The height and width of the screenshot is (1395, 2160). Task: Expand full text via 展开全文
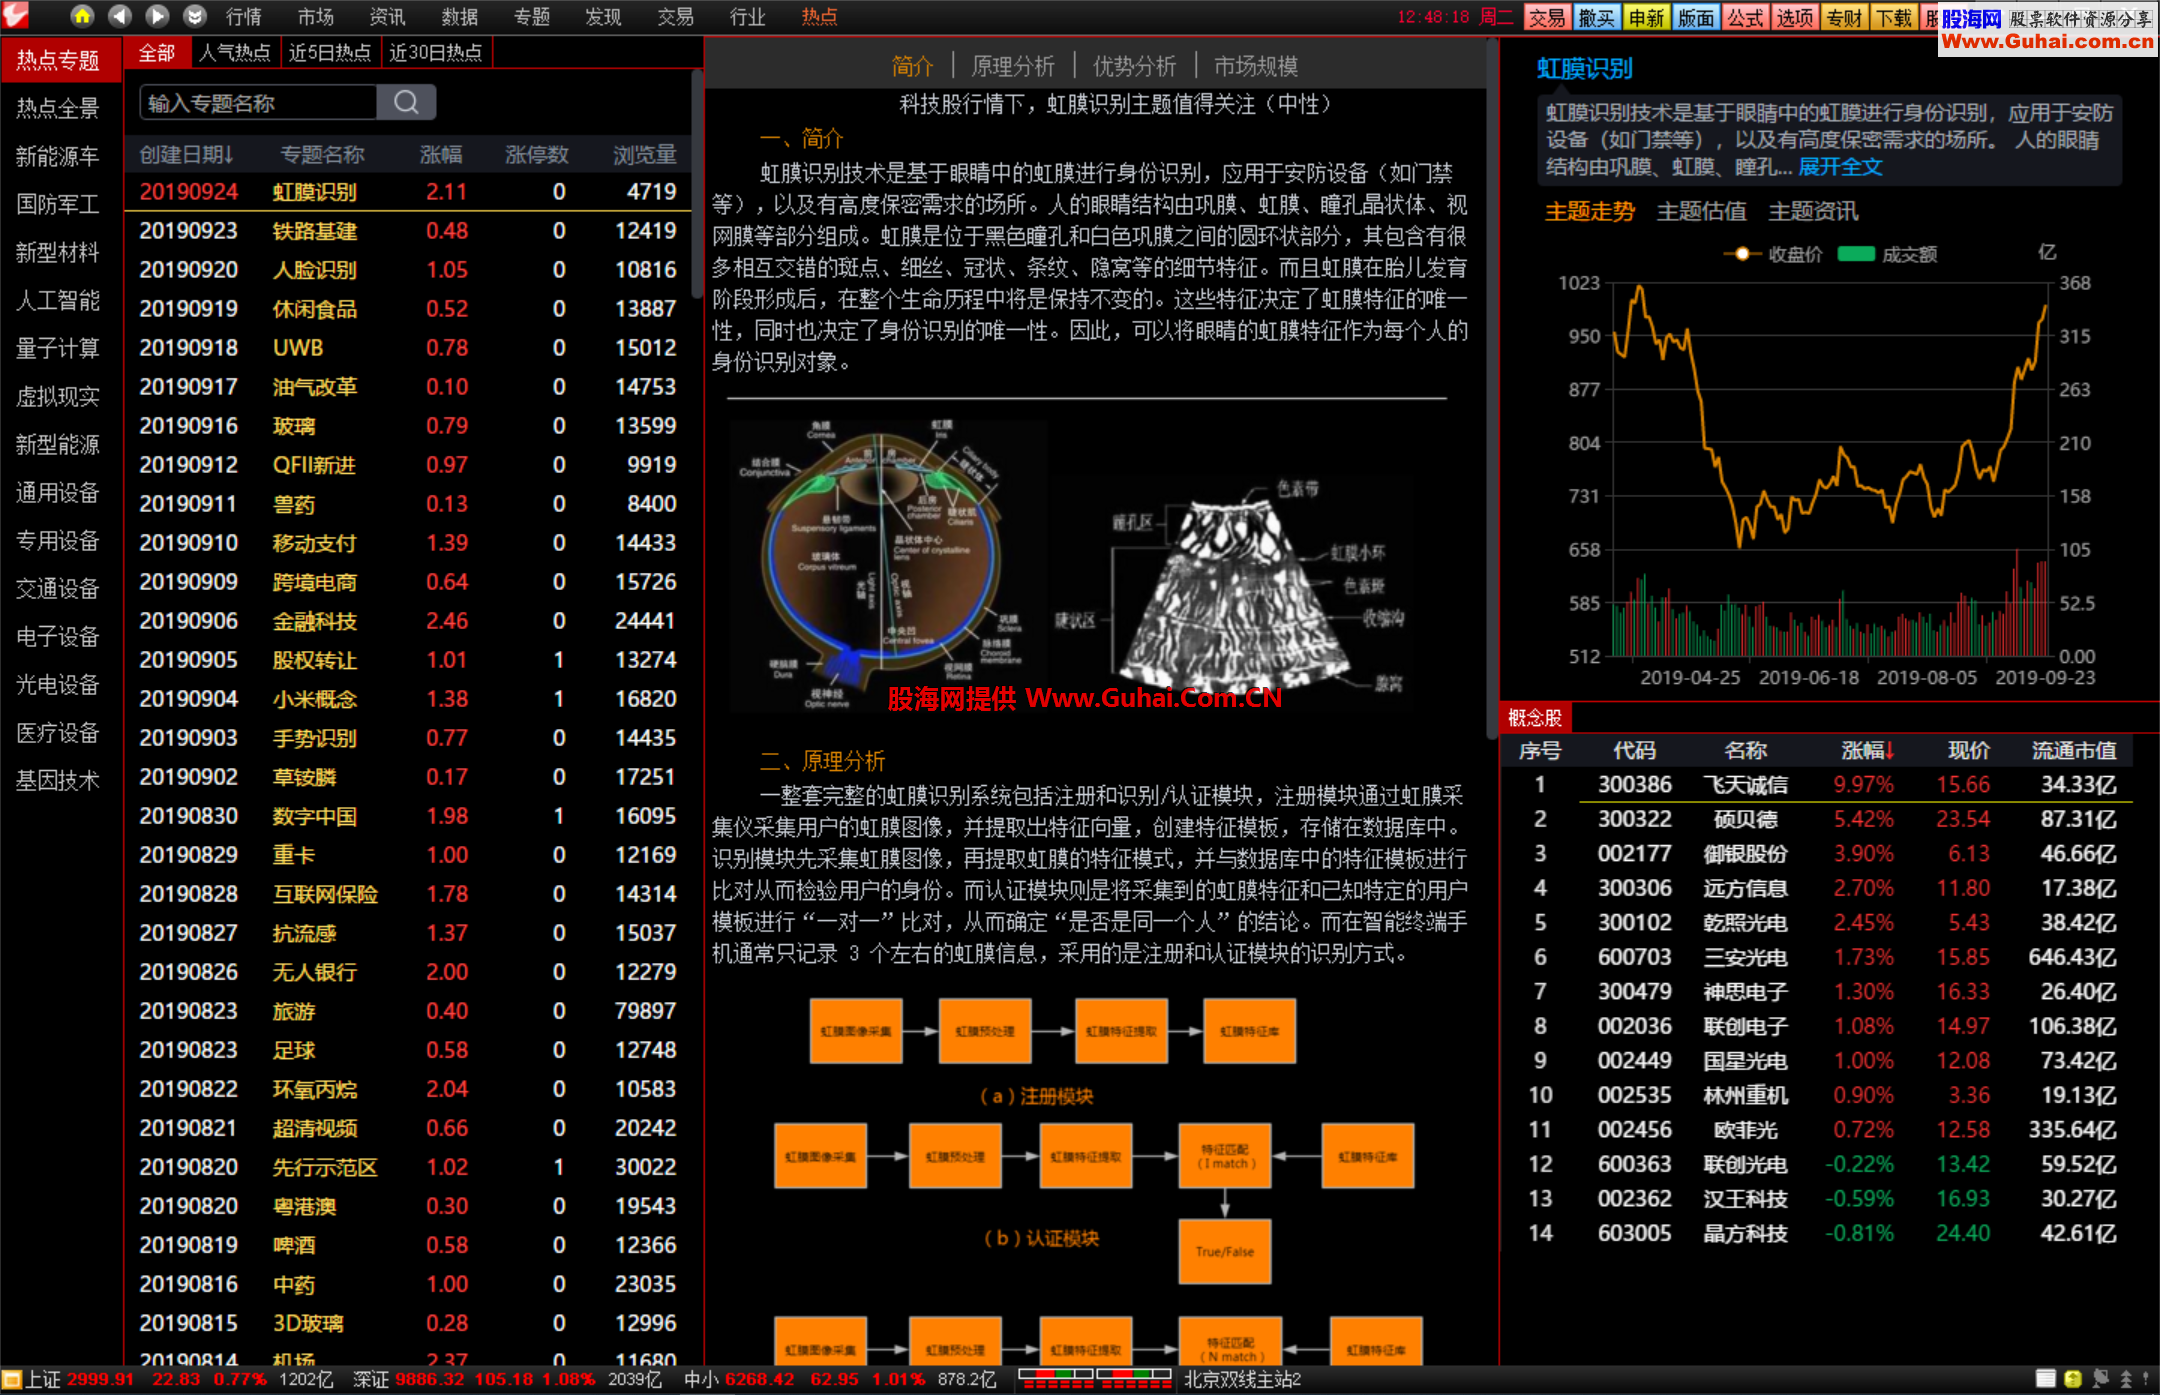(x=1840, y=167)
